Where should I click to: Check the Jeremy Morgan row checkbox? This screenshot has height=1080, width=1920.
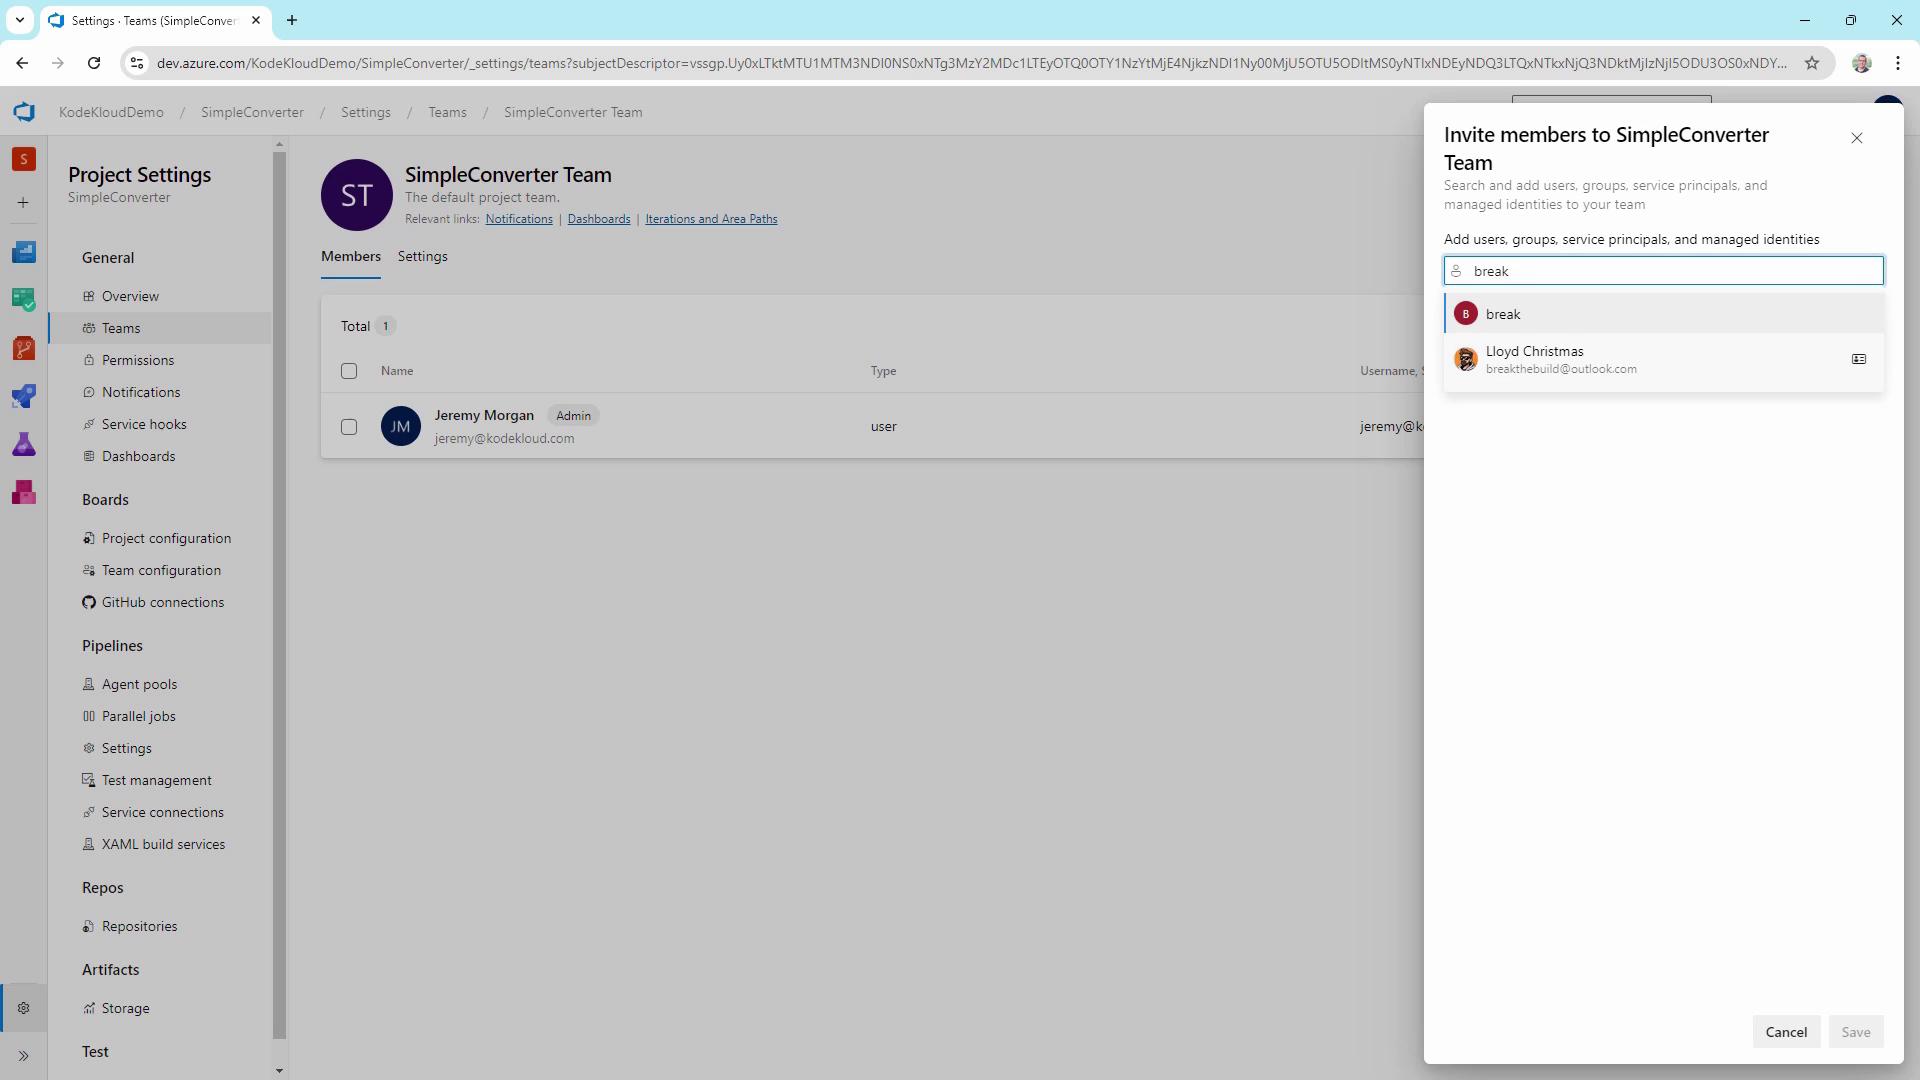tap(349, 427)
